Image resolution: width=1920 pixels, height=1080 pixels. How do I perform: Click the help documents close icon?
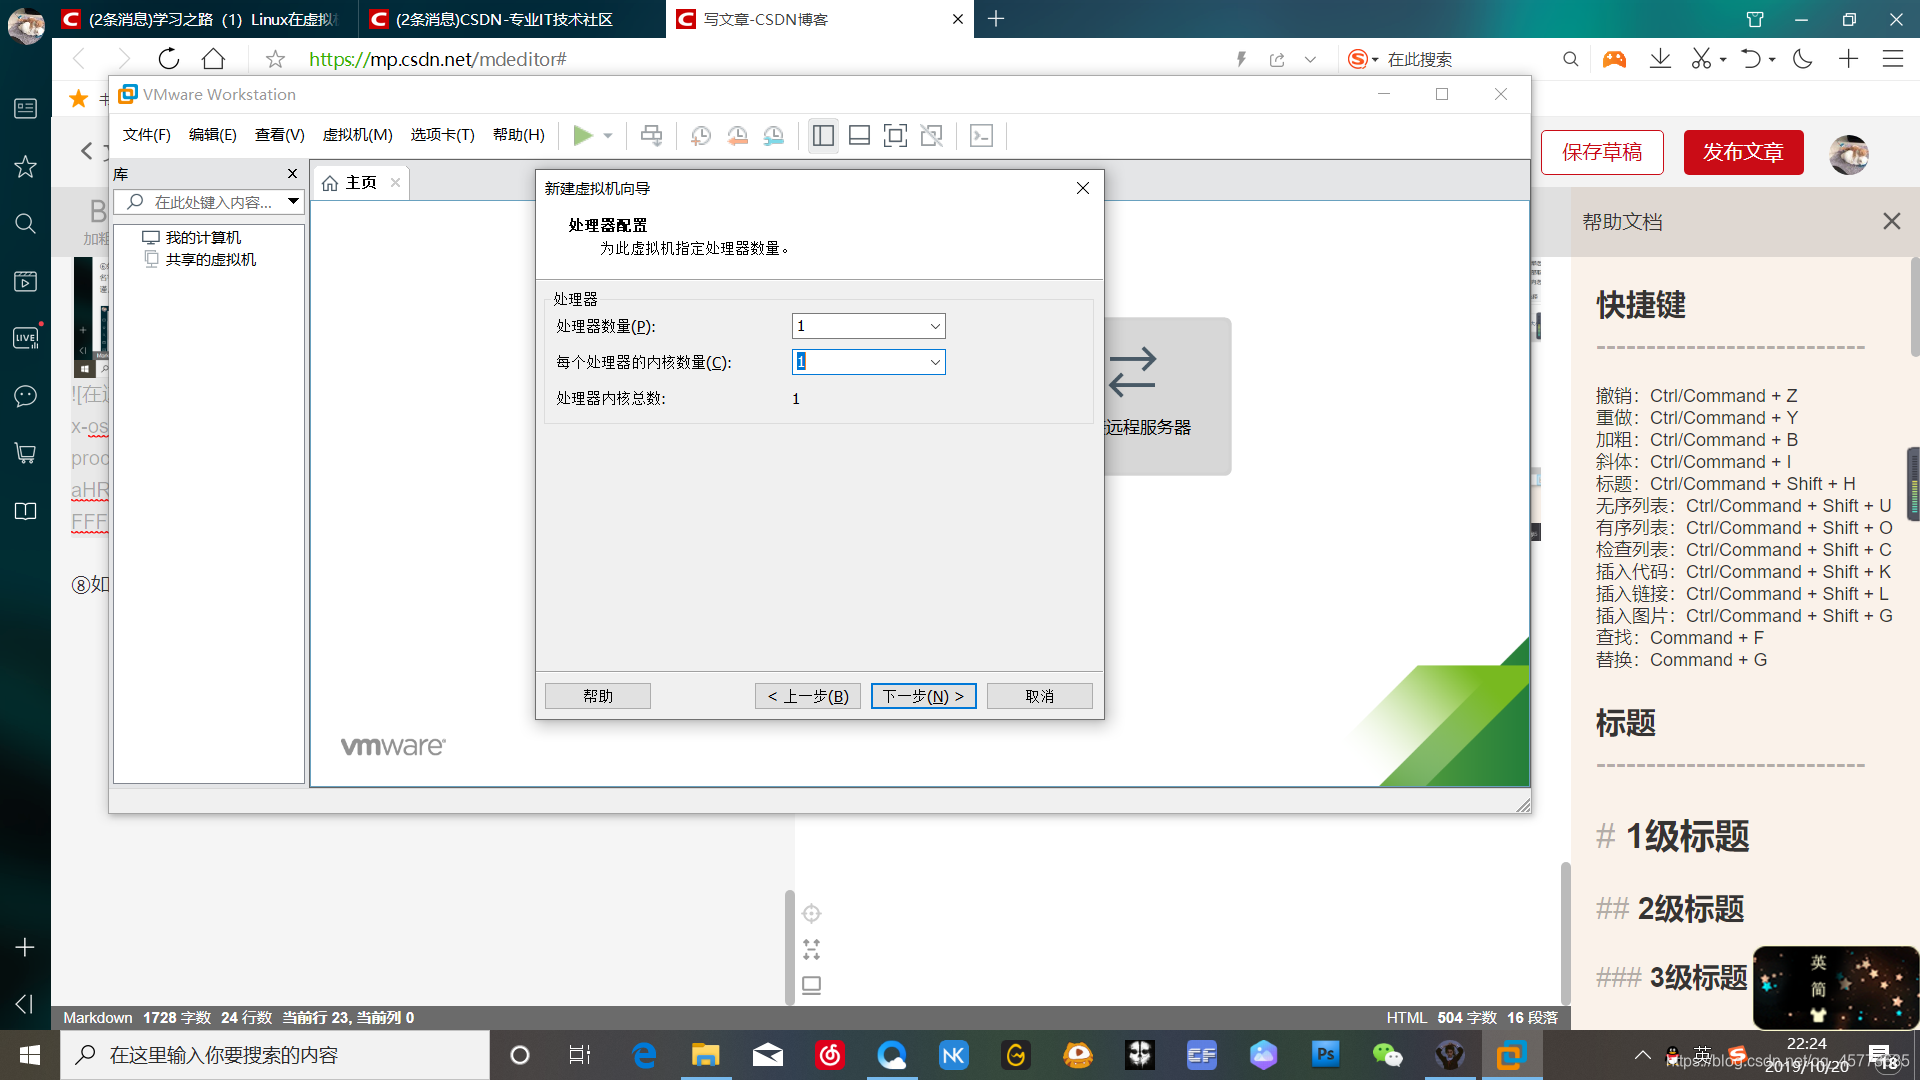point(1892,222)
